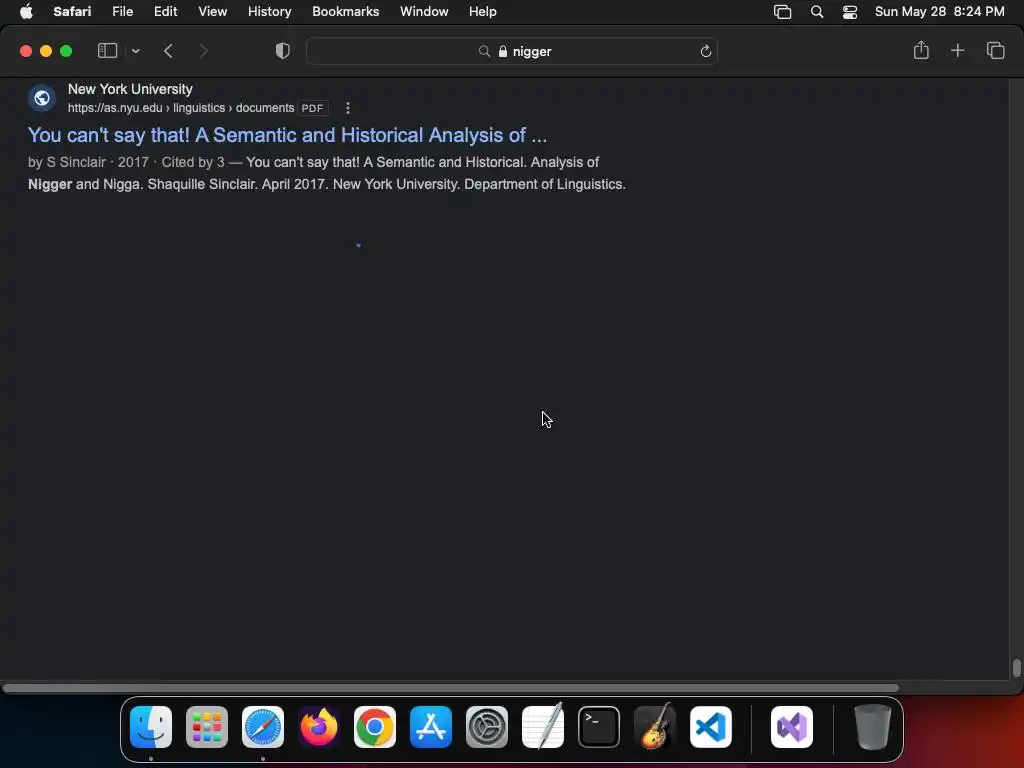Screen dimensions: 1024x768
Task: Click the vertical scrollbar thumb
Action: tap(1016, 668)
